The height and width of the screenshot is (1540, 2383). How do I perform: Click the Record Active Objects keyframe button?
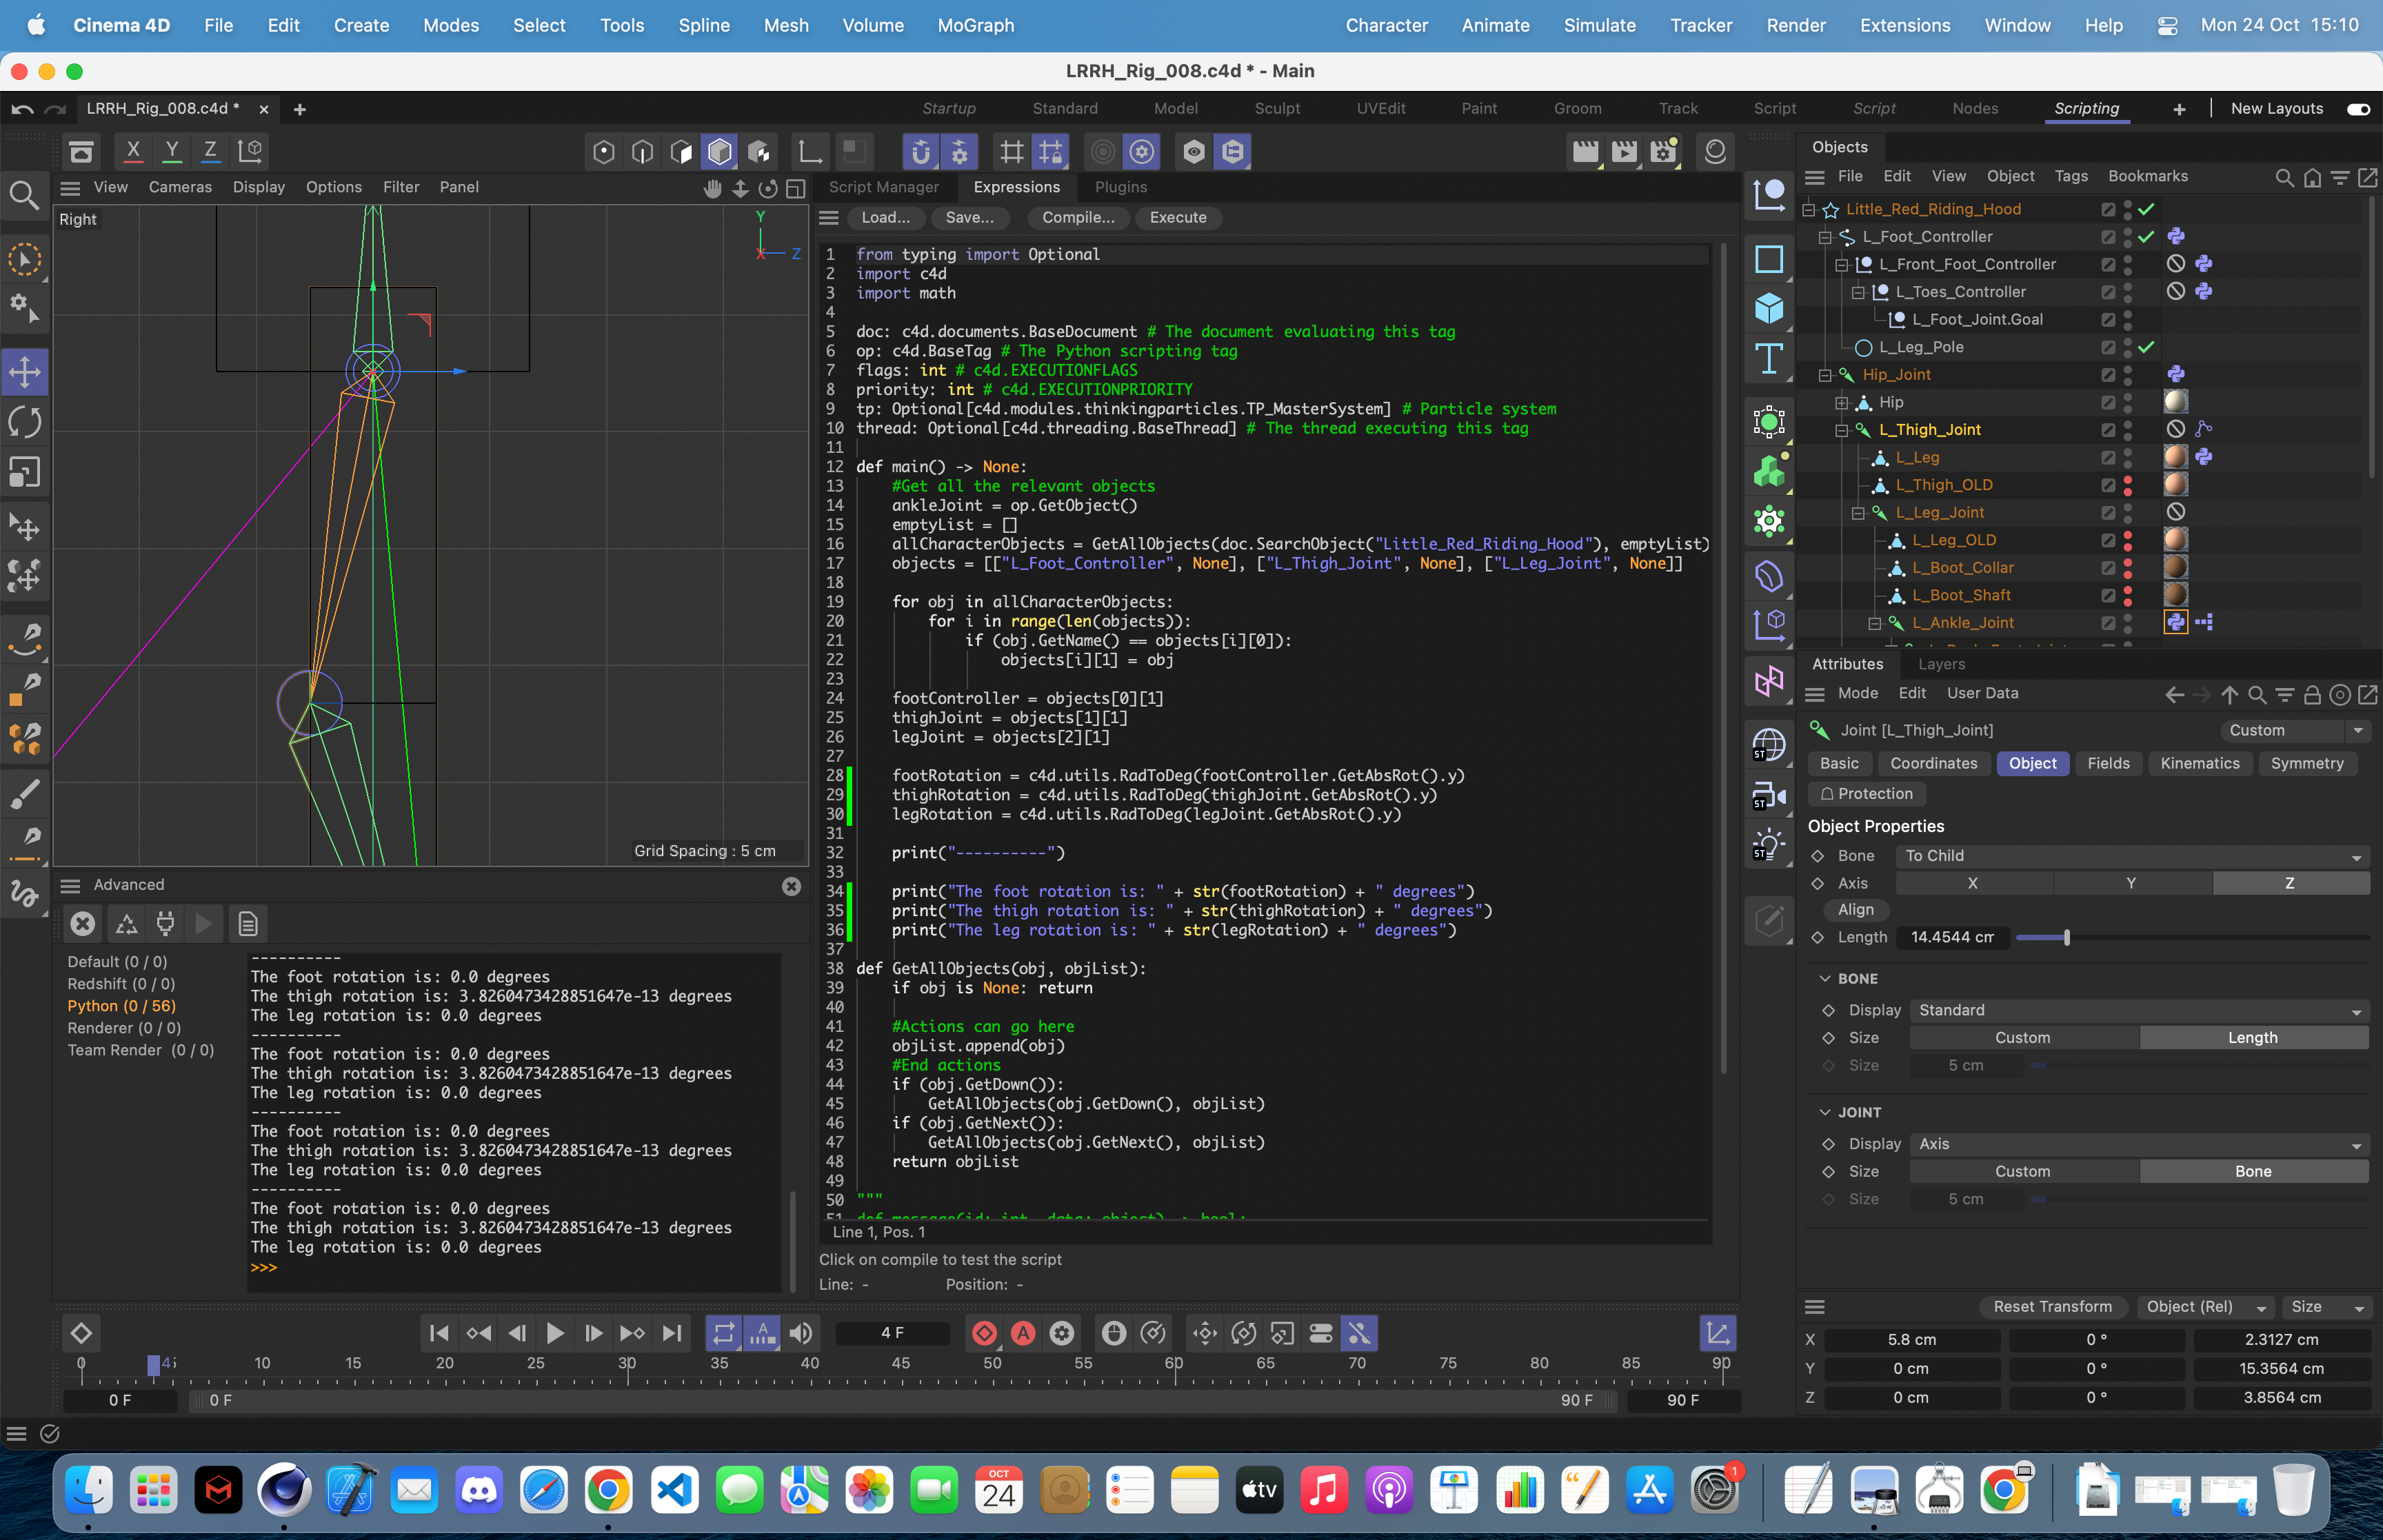pyautogui.click(x=984, y=1333)
